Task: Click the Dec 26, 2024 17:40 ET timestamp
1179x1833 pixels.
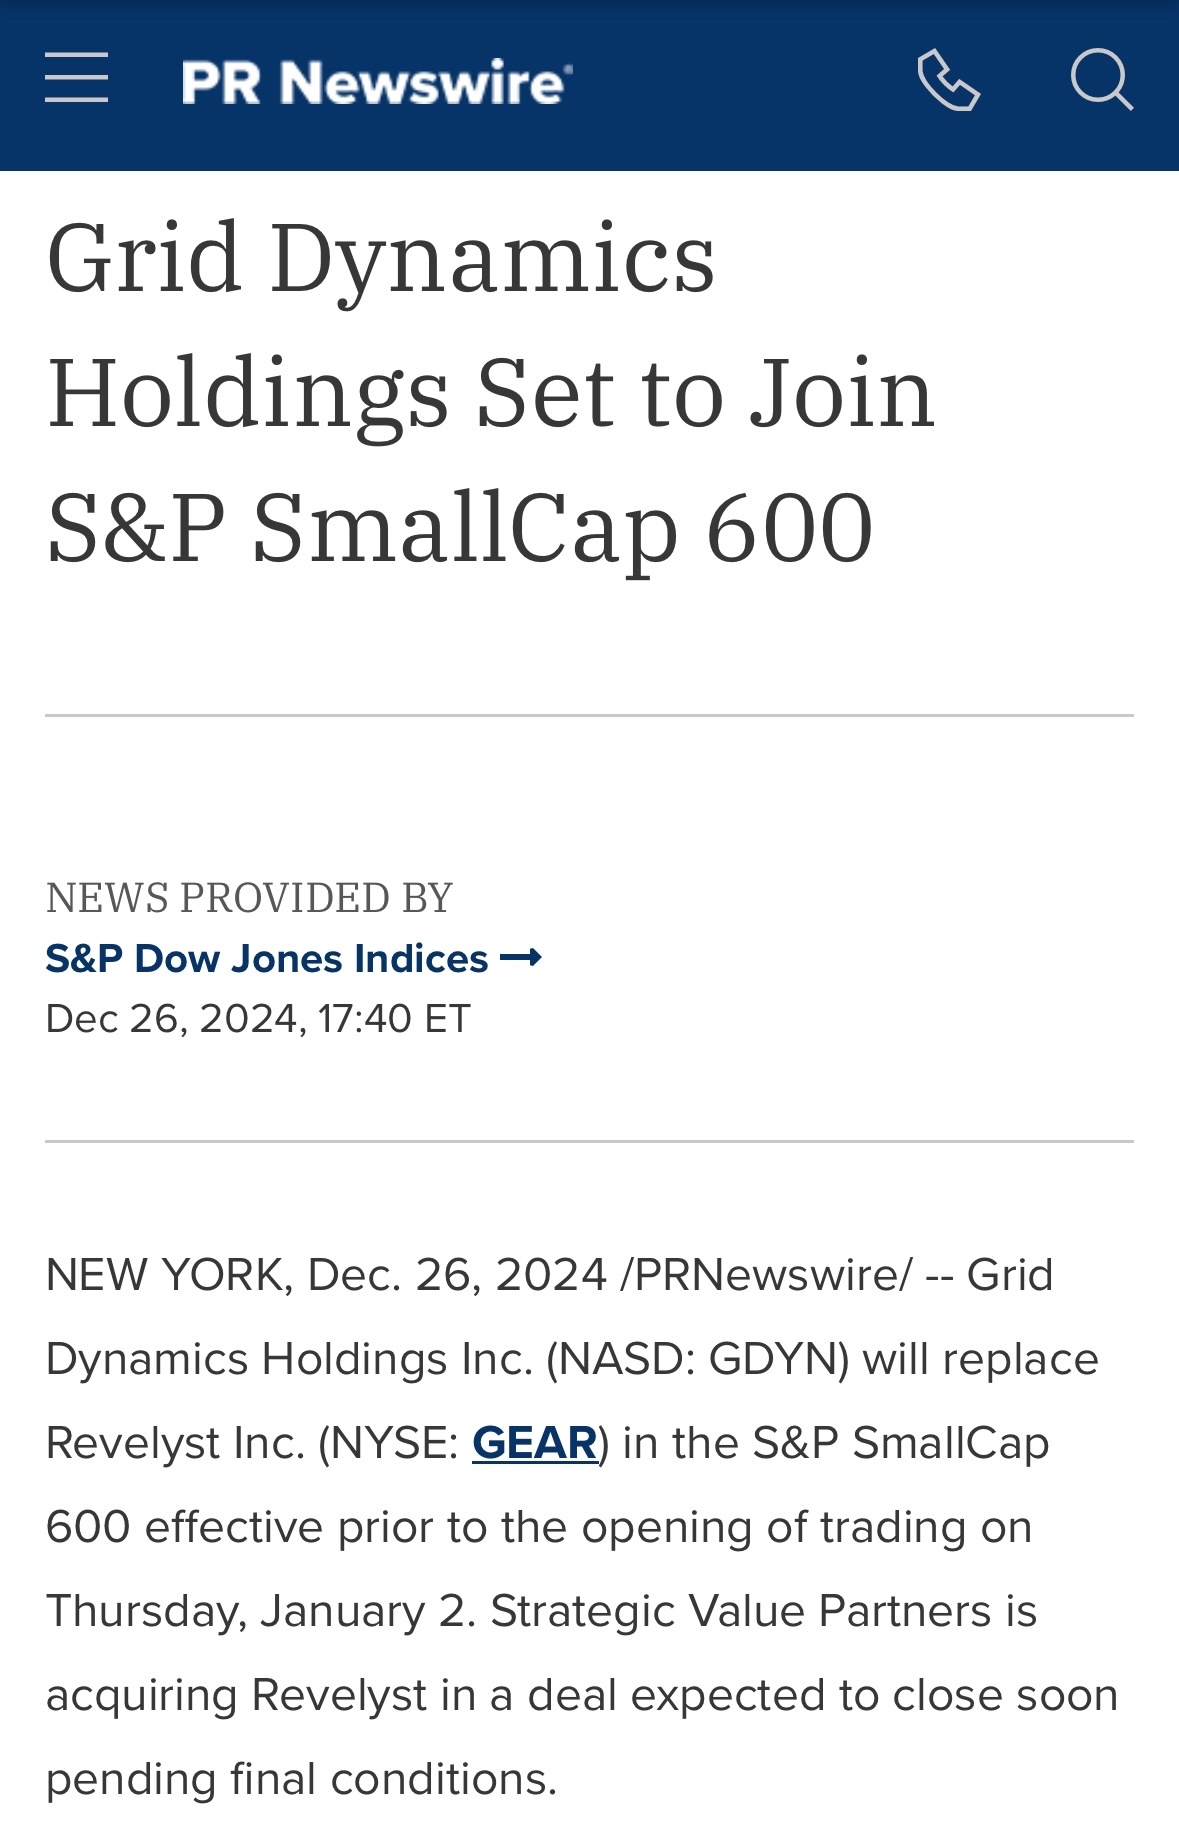Action: 258,1019
